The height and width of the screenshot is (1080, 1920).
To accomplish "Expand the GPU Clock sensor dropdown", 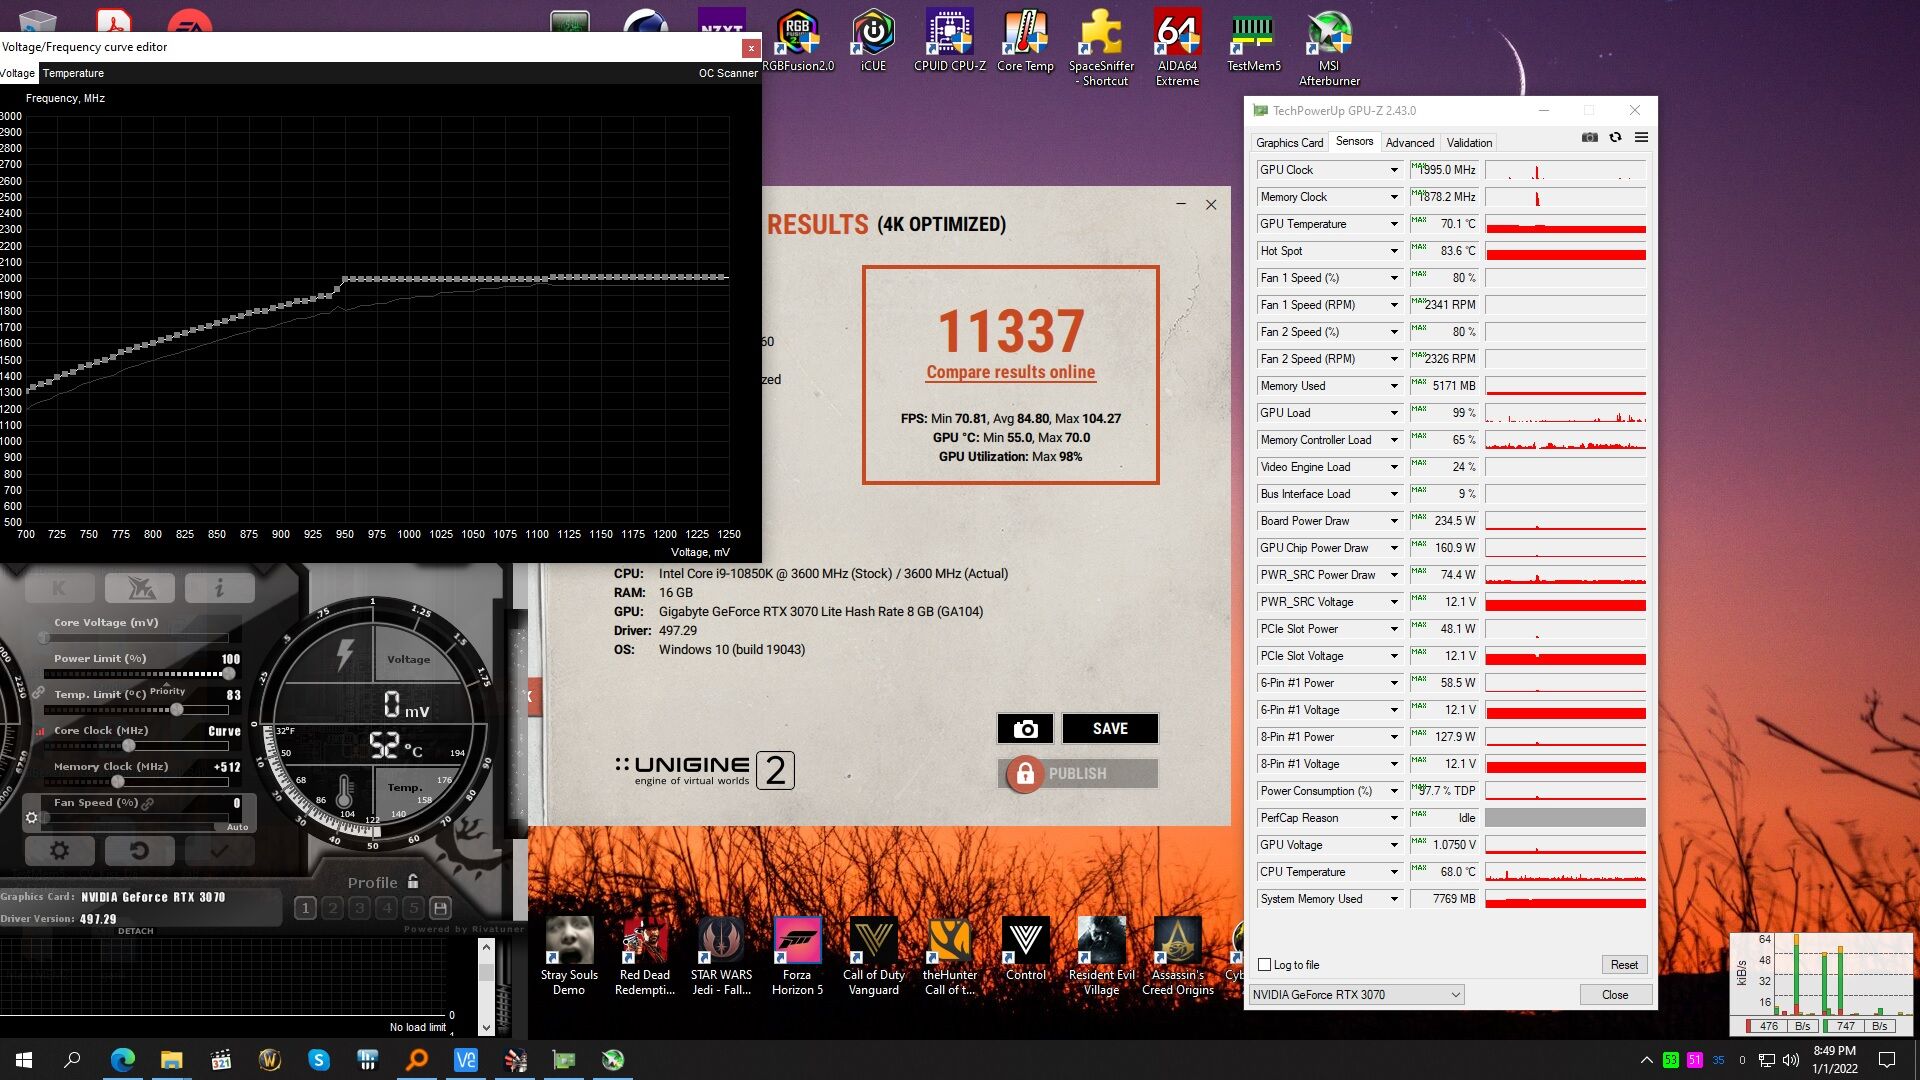I will click(1394, 170).
